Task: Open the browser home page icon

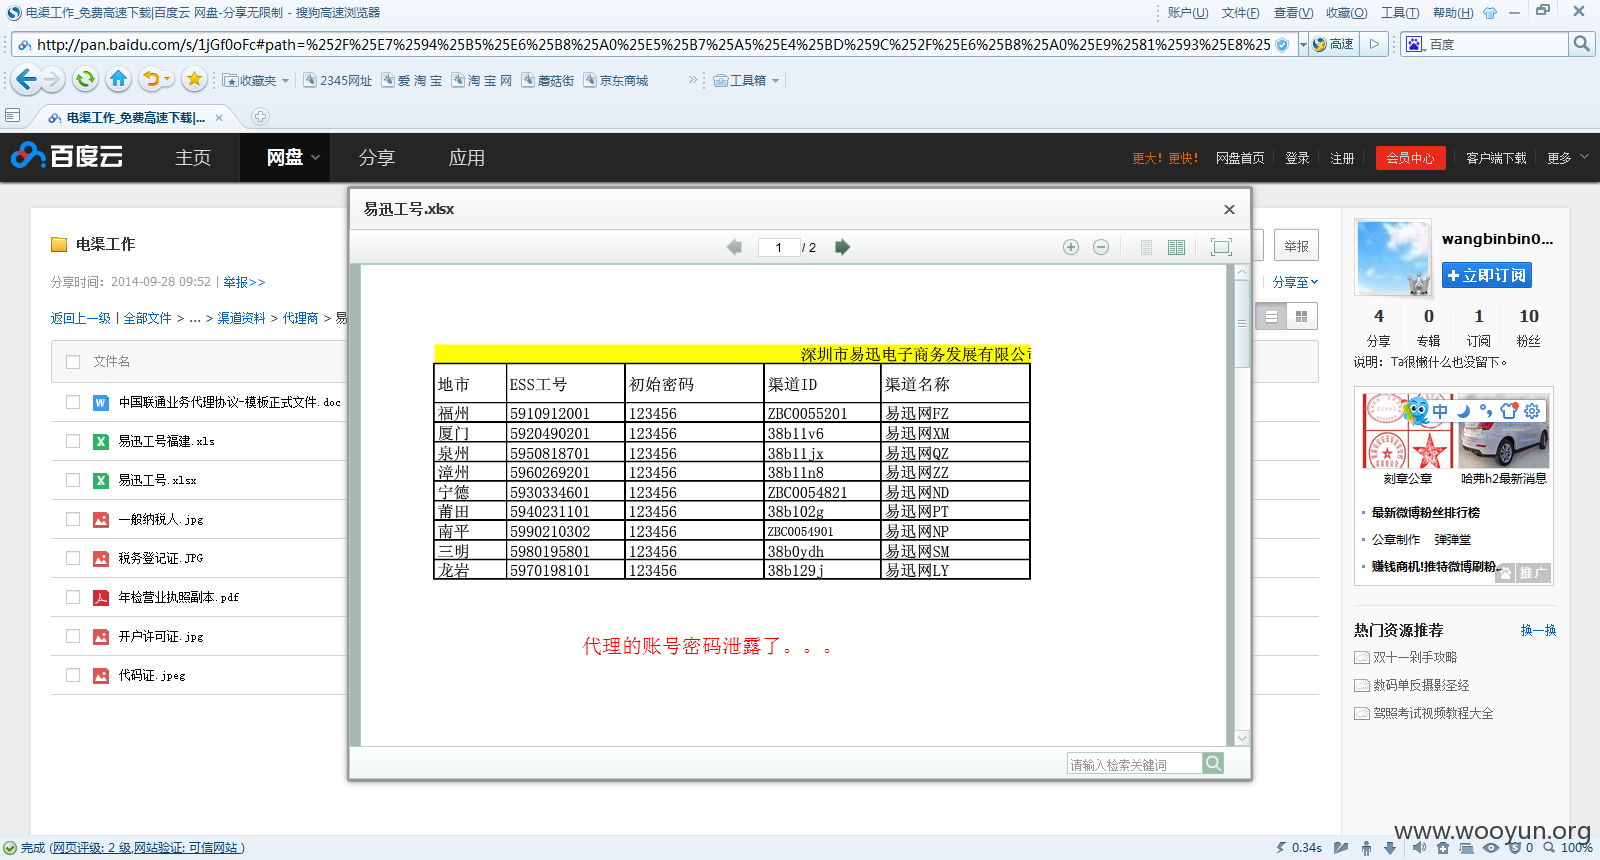Action: (x=118, y=79)
